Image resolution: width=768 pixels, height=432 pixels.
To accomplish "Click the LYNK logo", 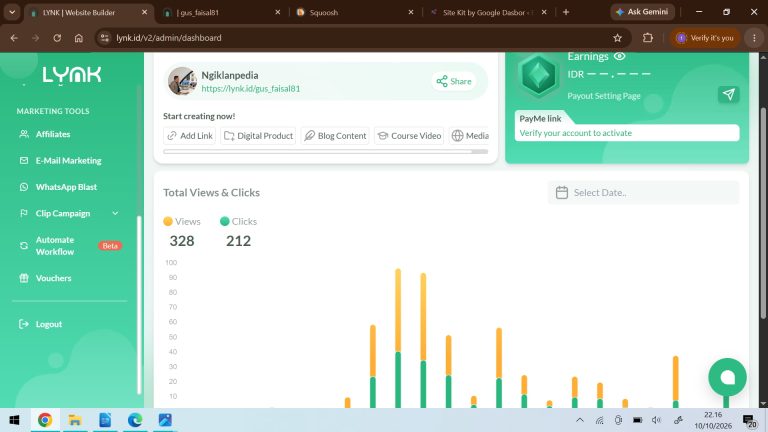I will click(72, 75).
